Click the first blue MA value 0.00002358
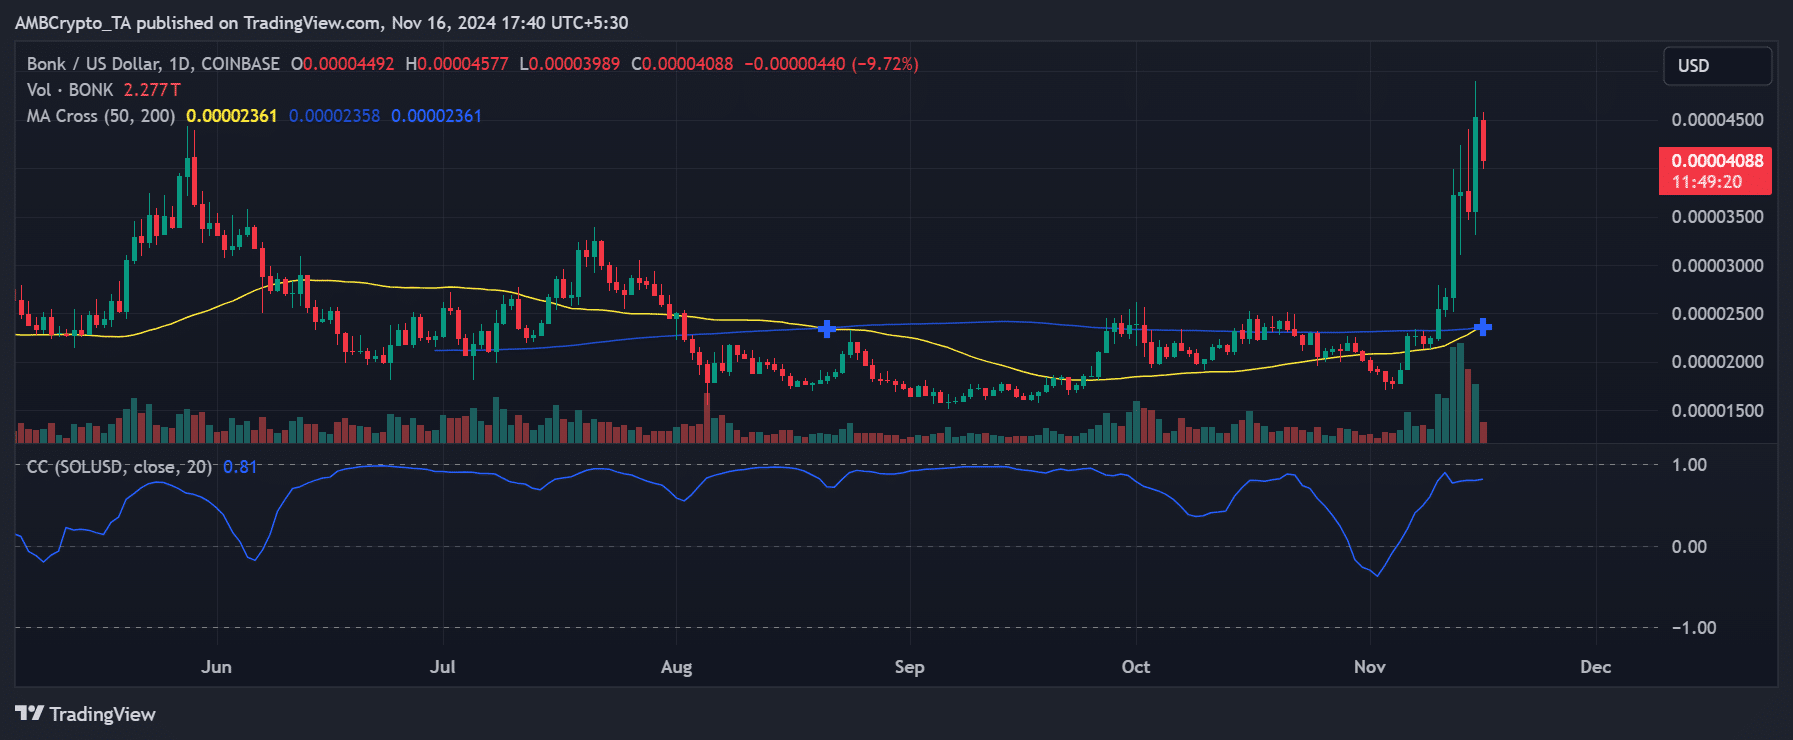 [334, 116]
